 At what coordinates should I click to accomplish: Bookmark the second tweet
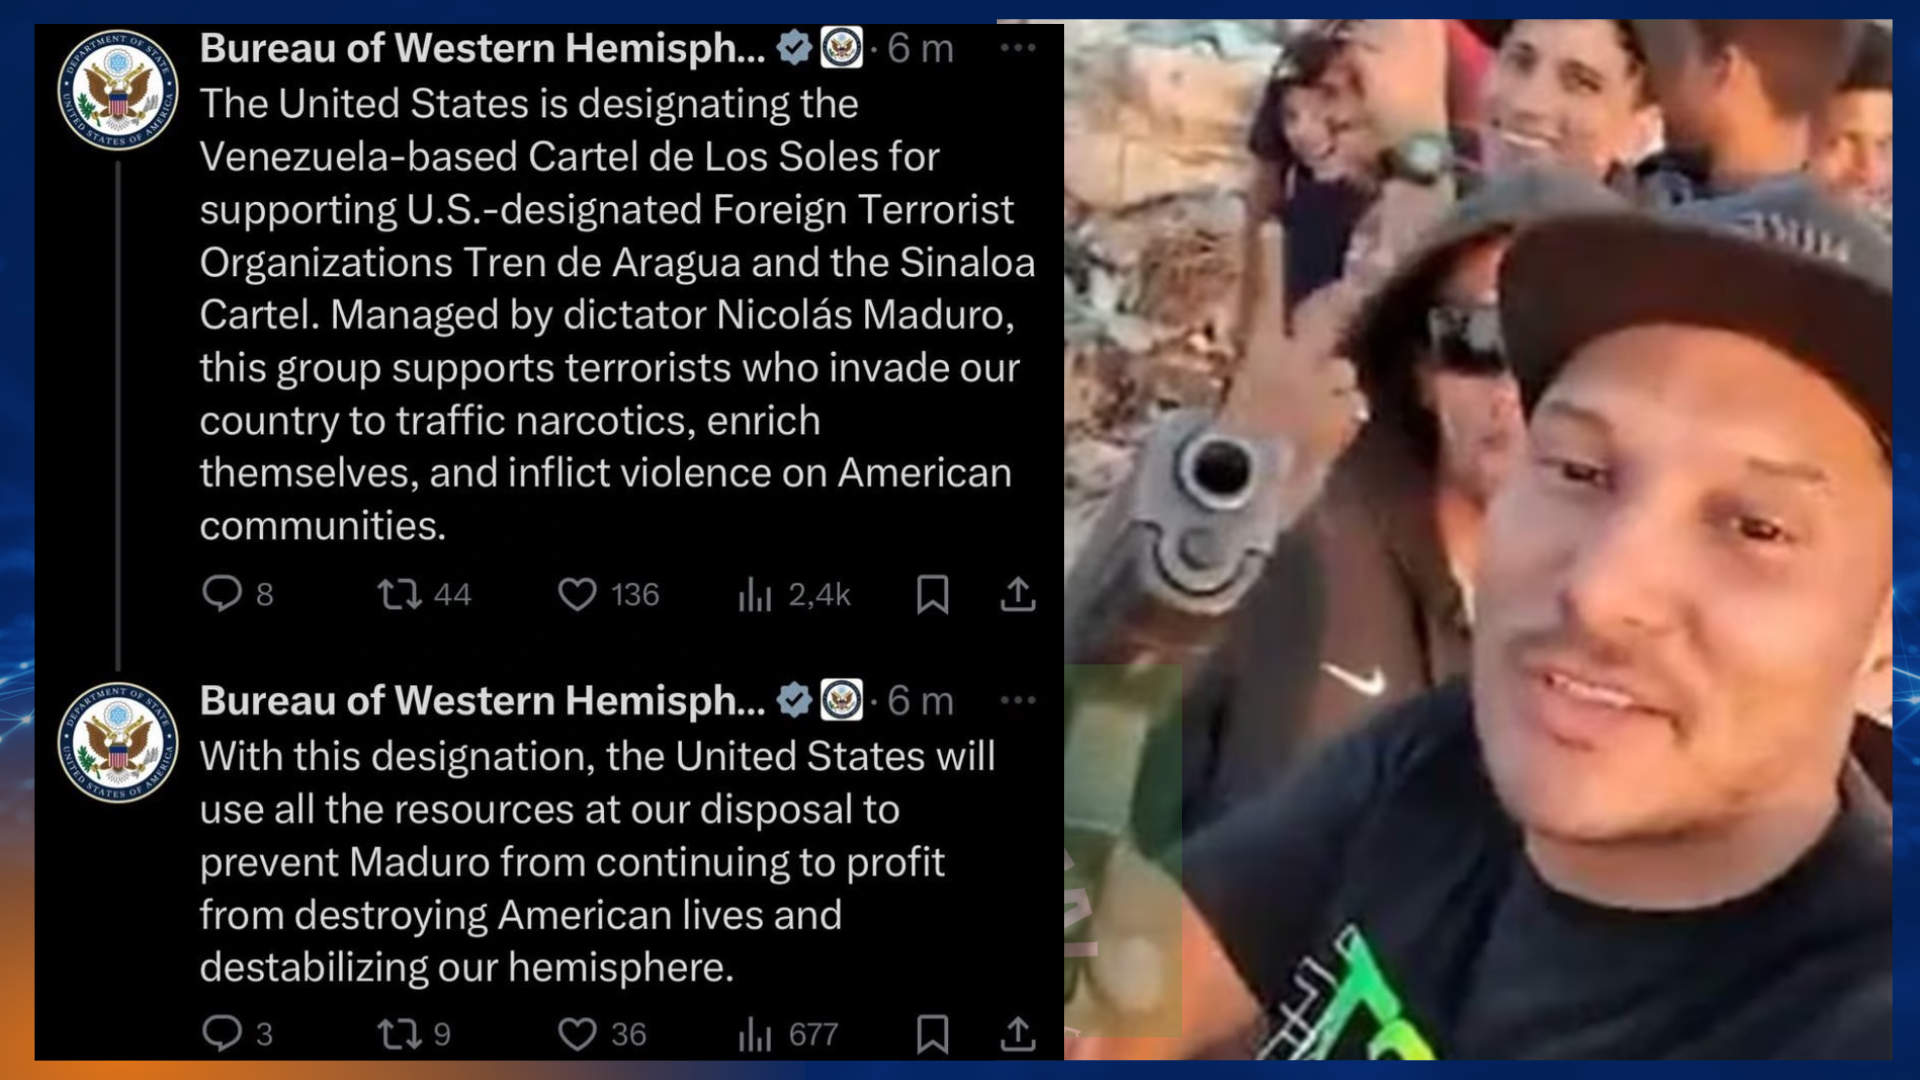tap(932, 1033)
